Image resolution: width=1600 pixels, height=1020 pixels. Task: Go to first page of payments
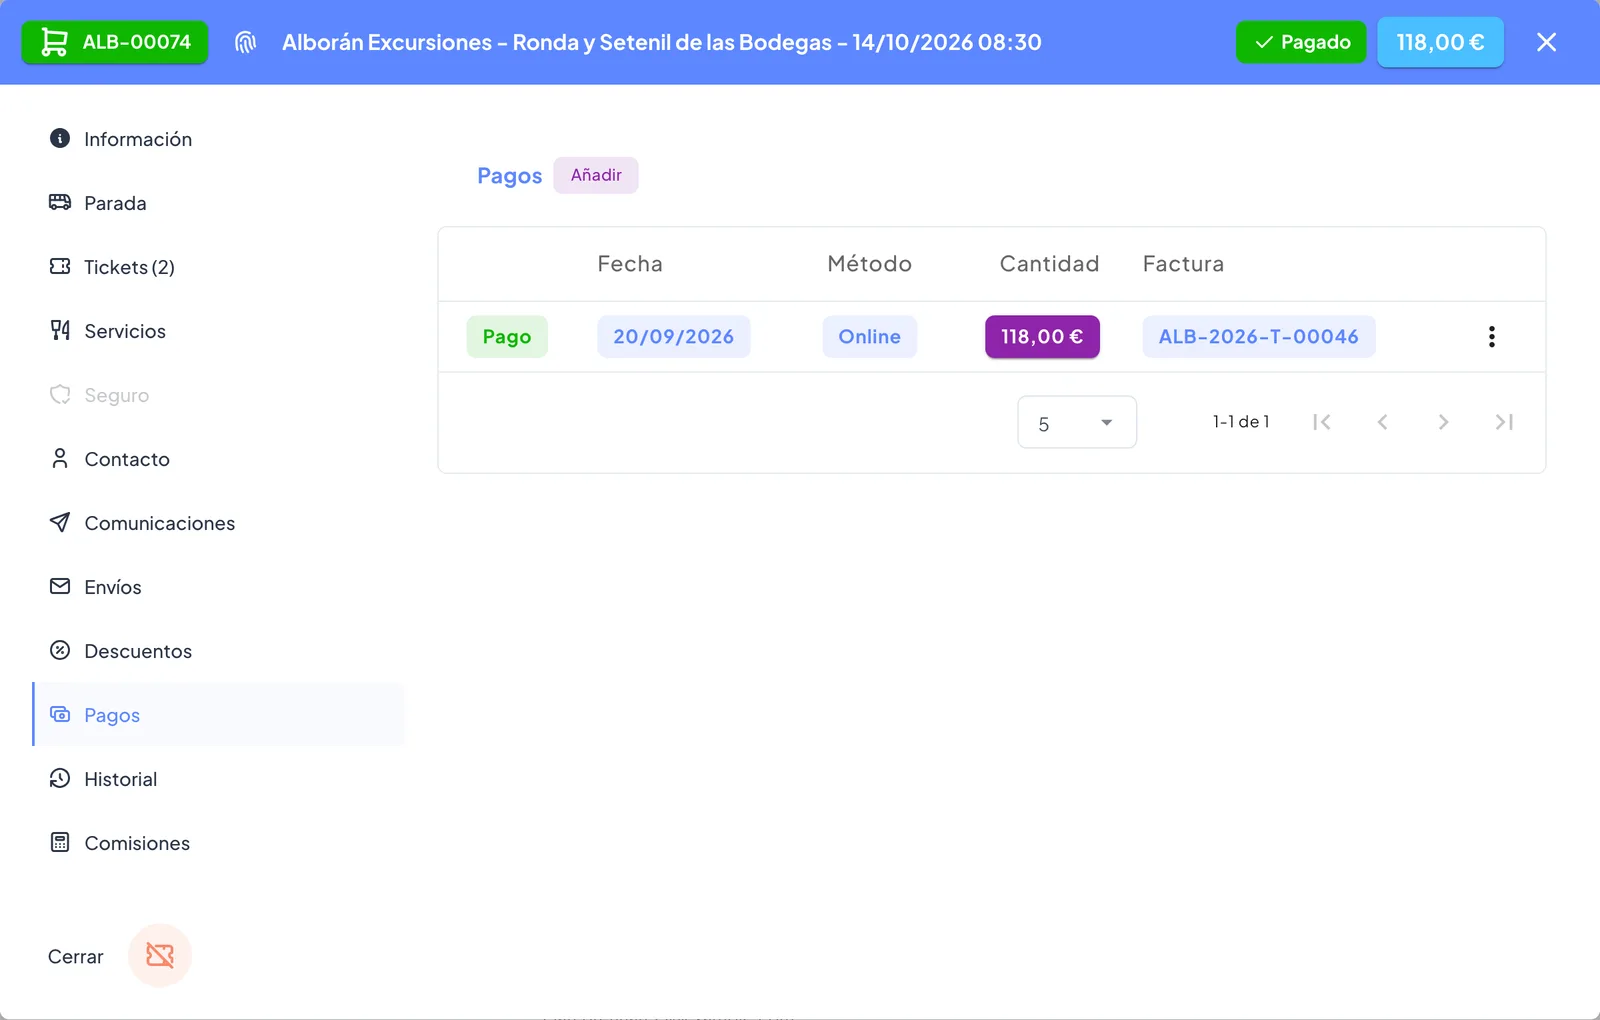click(x=1322, y=422)
